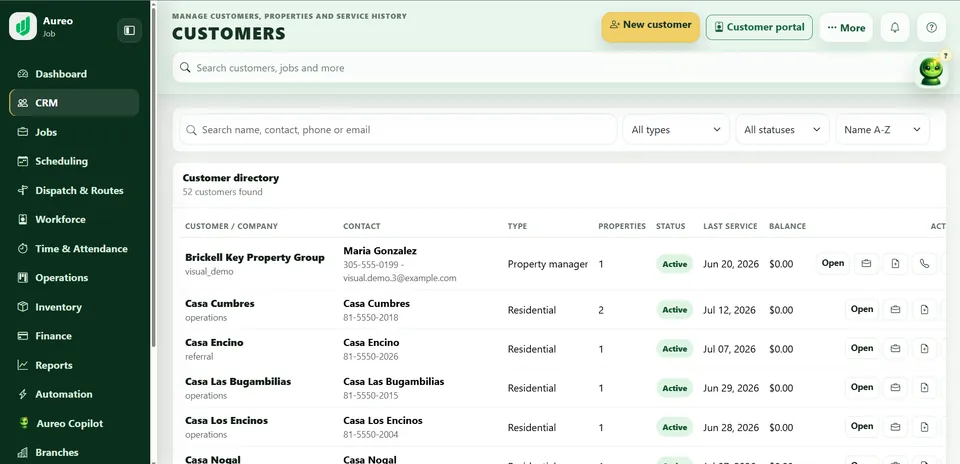Click the Active badge in Casa Encino row
Viewport: 960px width, 464px height.
pyautogui.click(x=675, y=349)
